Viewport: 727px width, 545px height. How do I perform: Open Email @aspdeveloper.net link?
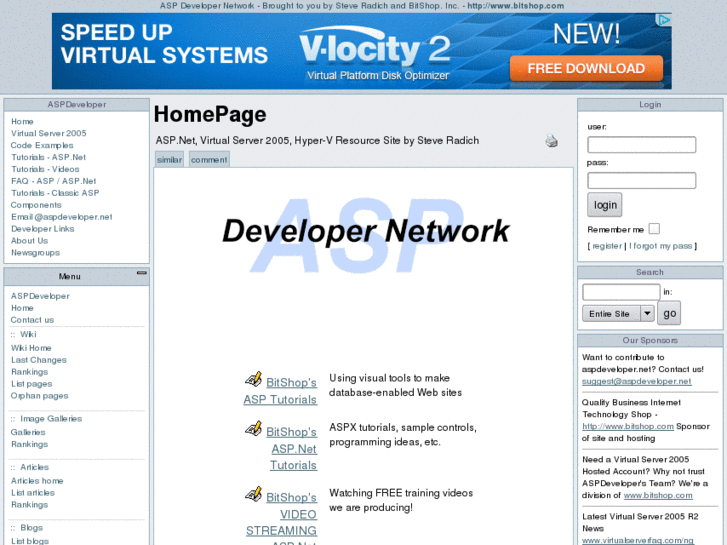pyautogui.click(x=62, y=217)
